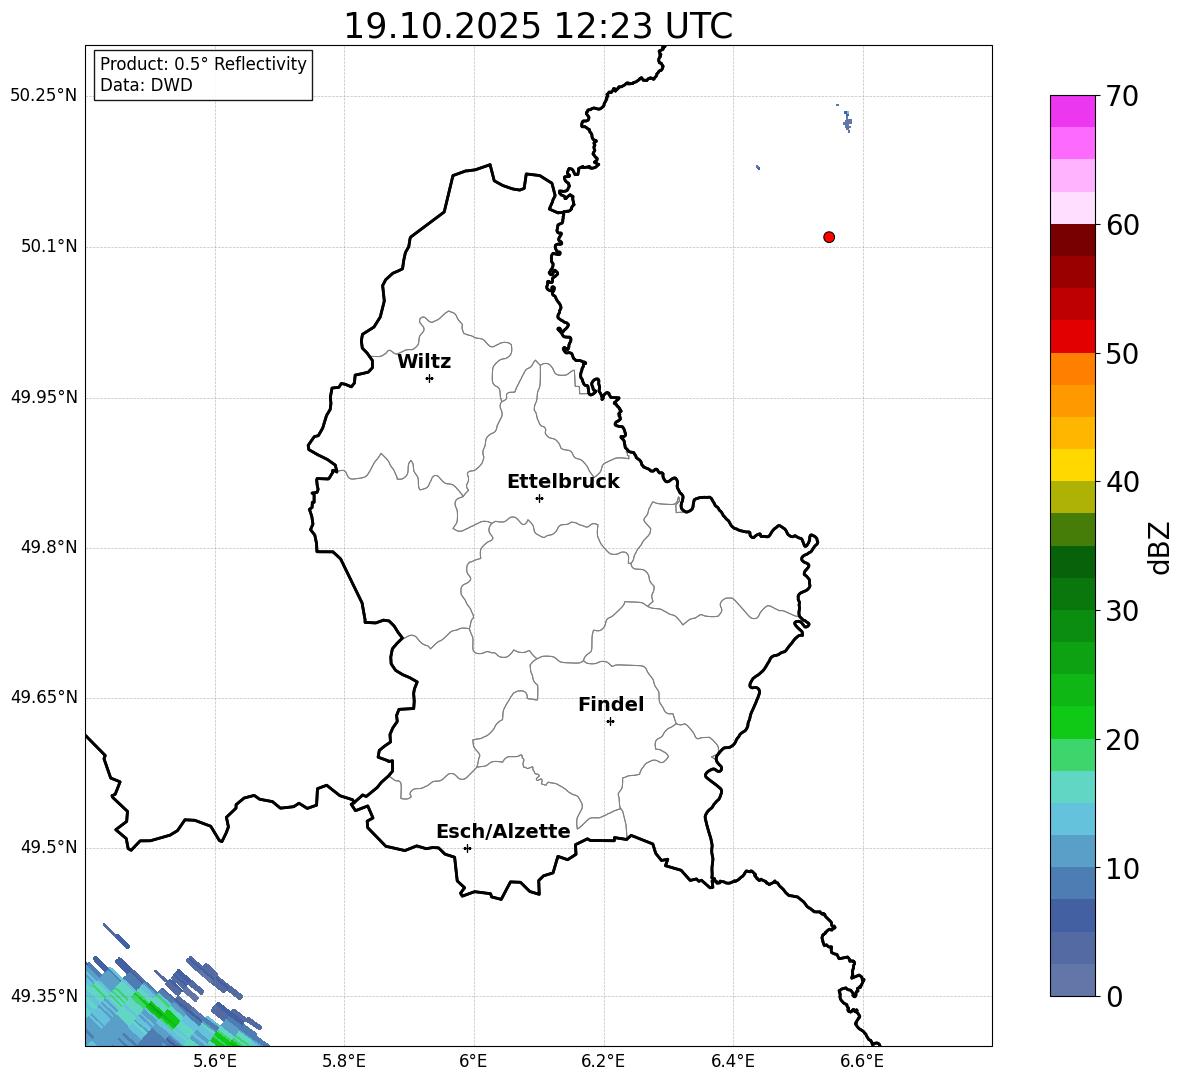Click the 5.6°E longitude label
The width and height of the screenshot is (1184, 1081).
coord(215,1061)
